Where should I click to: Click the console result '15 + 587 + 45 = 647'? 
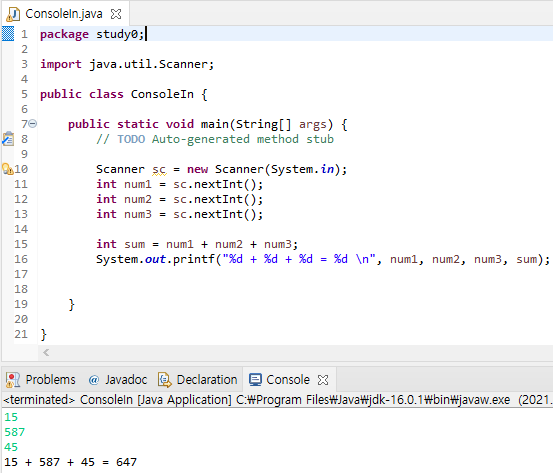[x=71, y=462]
